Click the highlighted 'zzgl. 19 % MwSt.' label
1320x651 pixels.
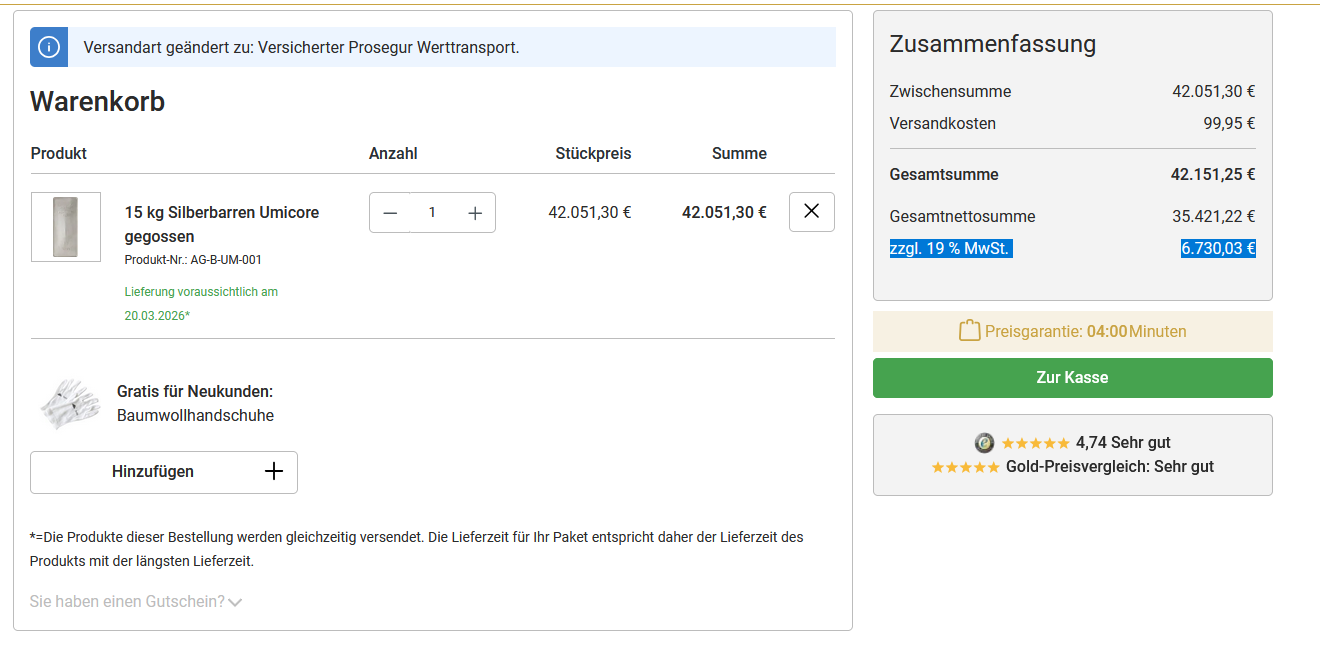[x=951, y=249]
